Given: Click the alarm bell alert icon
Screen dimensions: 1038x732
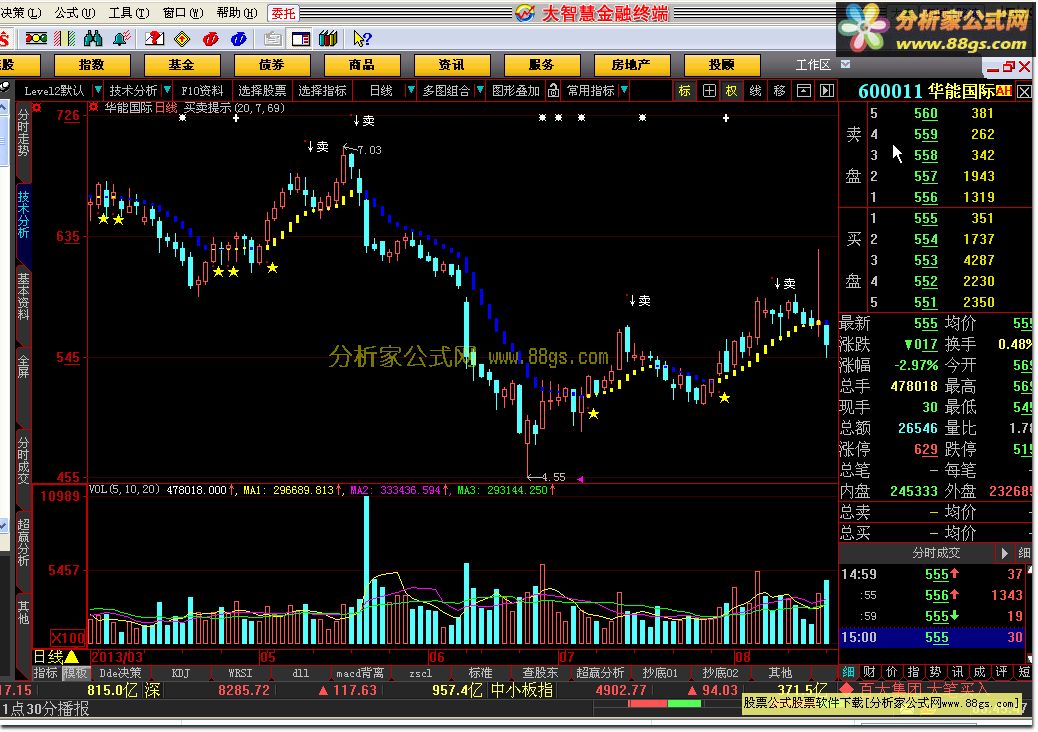Looking at the screenshot, I should point(121,39).
